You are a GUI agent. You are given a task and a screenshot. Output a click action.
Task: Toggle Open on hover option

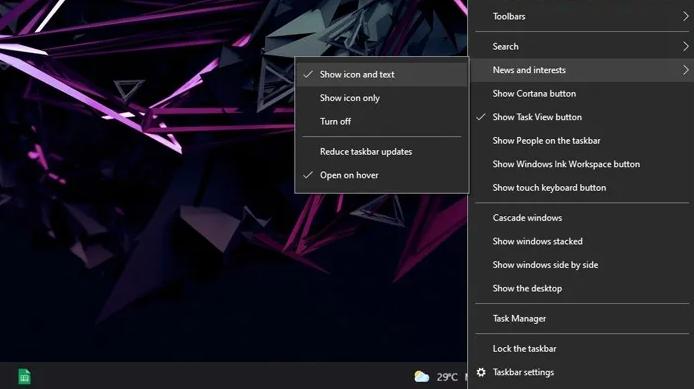pyautogui.click(x=381, y=175)
